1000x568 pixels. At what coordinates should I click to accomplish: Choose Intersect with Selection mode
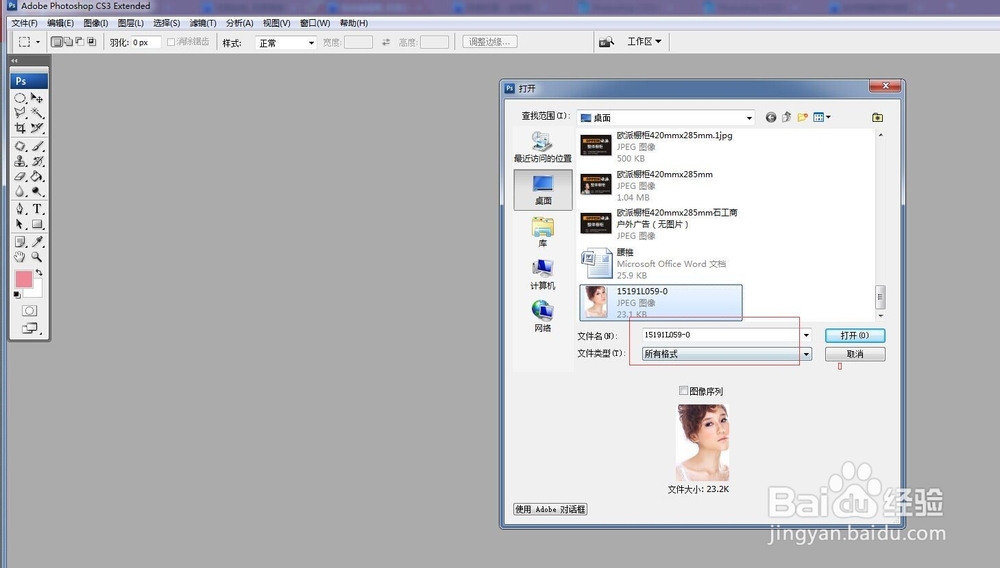click(92, 42)
